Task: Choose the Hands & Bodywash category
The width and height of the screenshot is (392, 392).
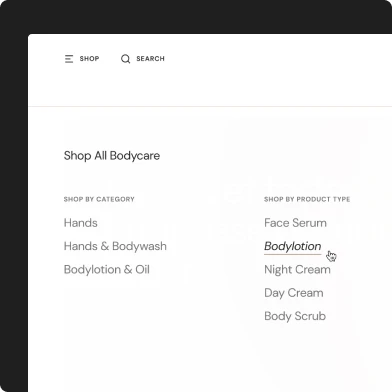Action: [x=115, y=246]
